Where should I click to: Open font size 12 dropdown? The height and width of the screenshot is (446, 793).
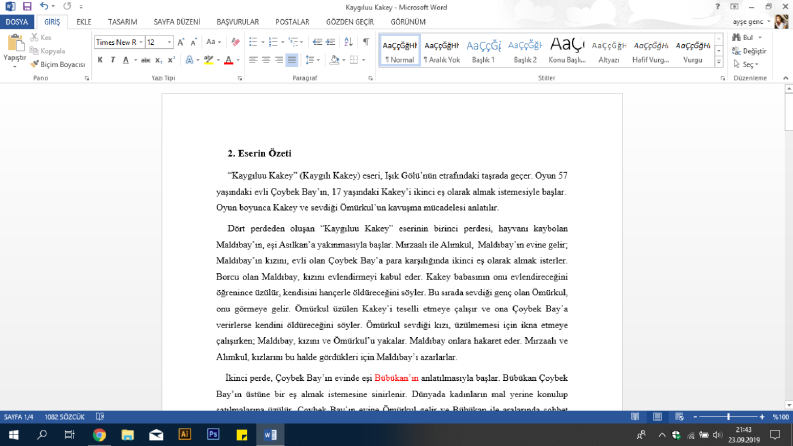tap(169, 42)
